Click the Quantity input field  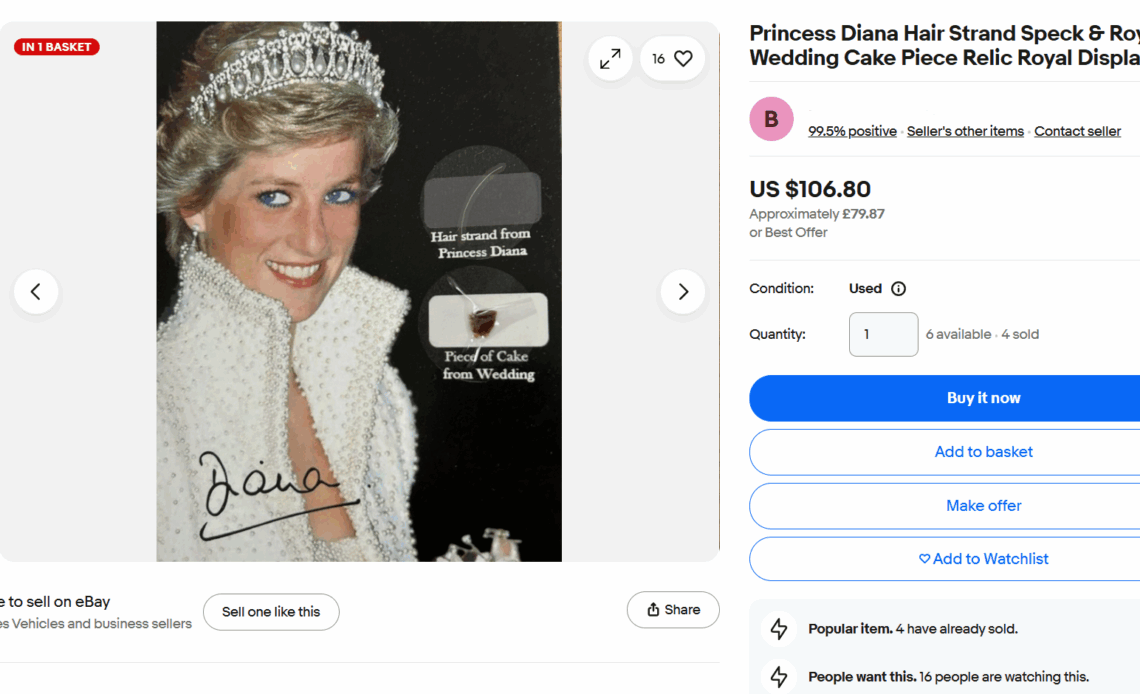883,334
